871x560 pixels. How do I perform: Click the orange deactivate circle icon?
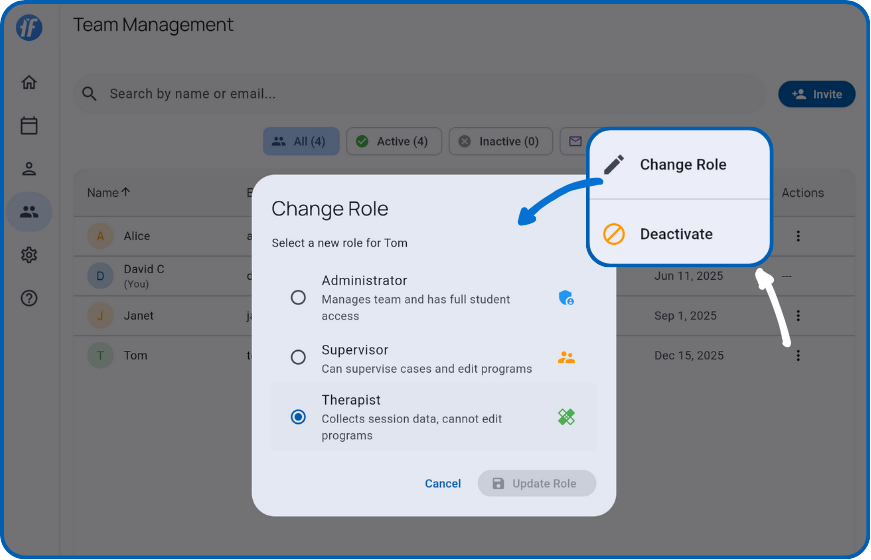tap(614, 234)
